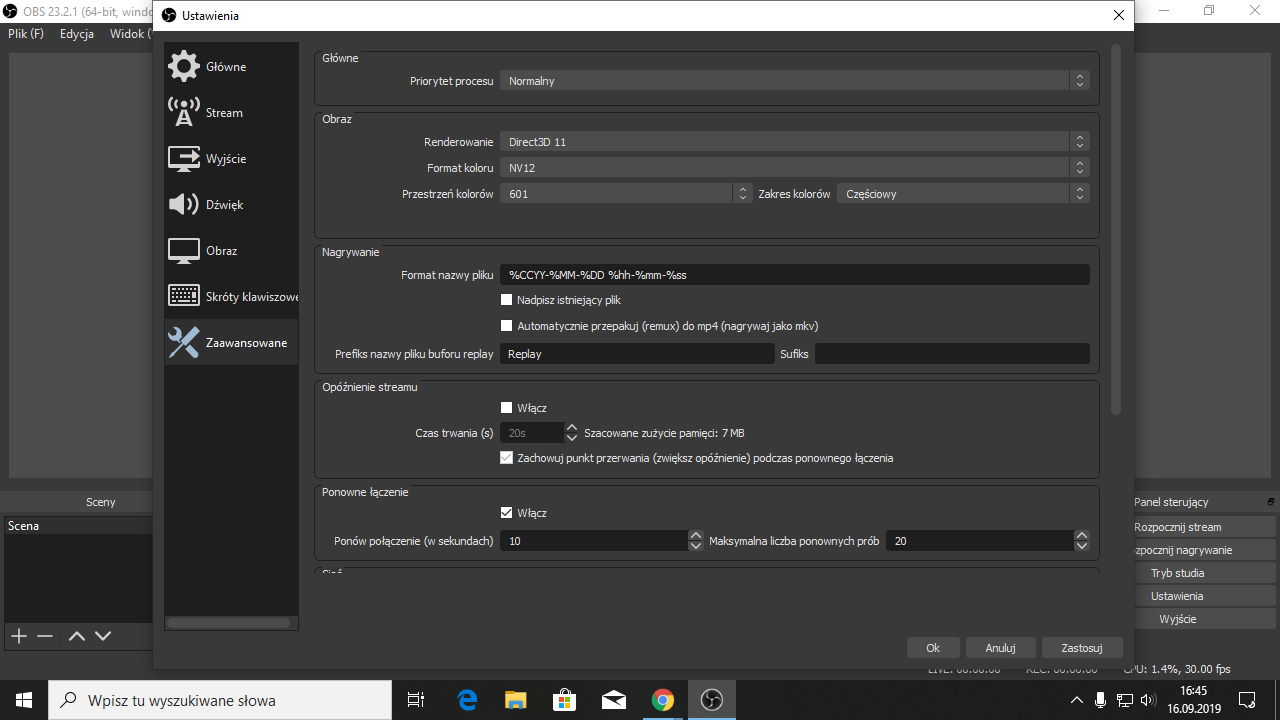Image resolution: width=1280 pixels, height=720 pixels.
Task: Click Ustawienia button in OBS control panel
Action: tap(1204, 596)
